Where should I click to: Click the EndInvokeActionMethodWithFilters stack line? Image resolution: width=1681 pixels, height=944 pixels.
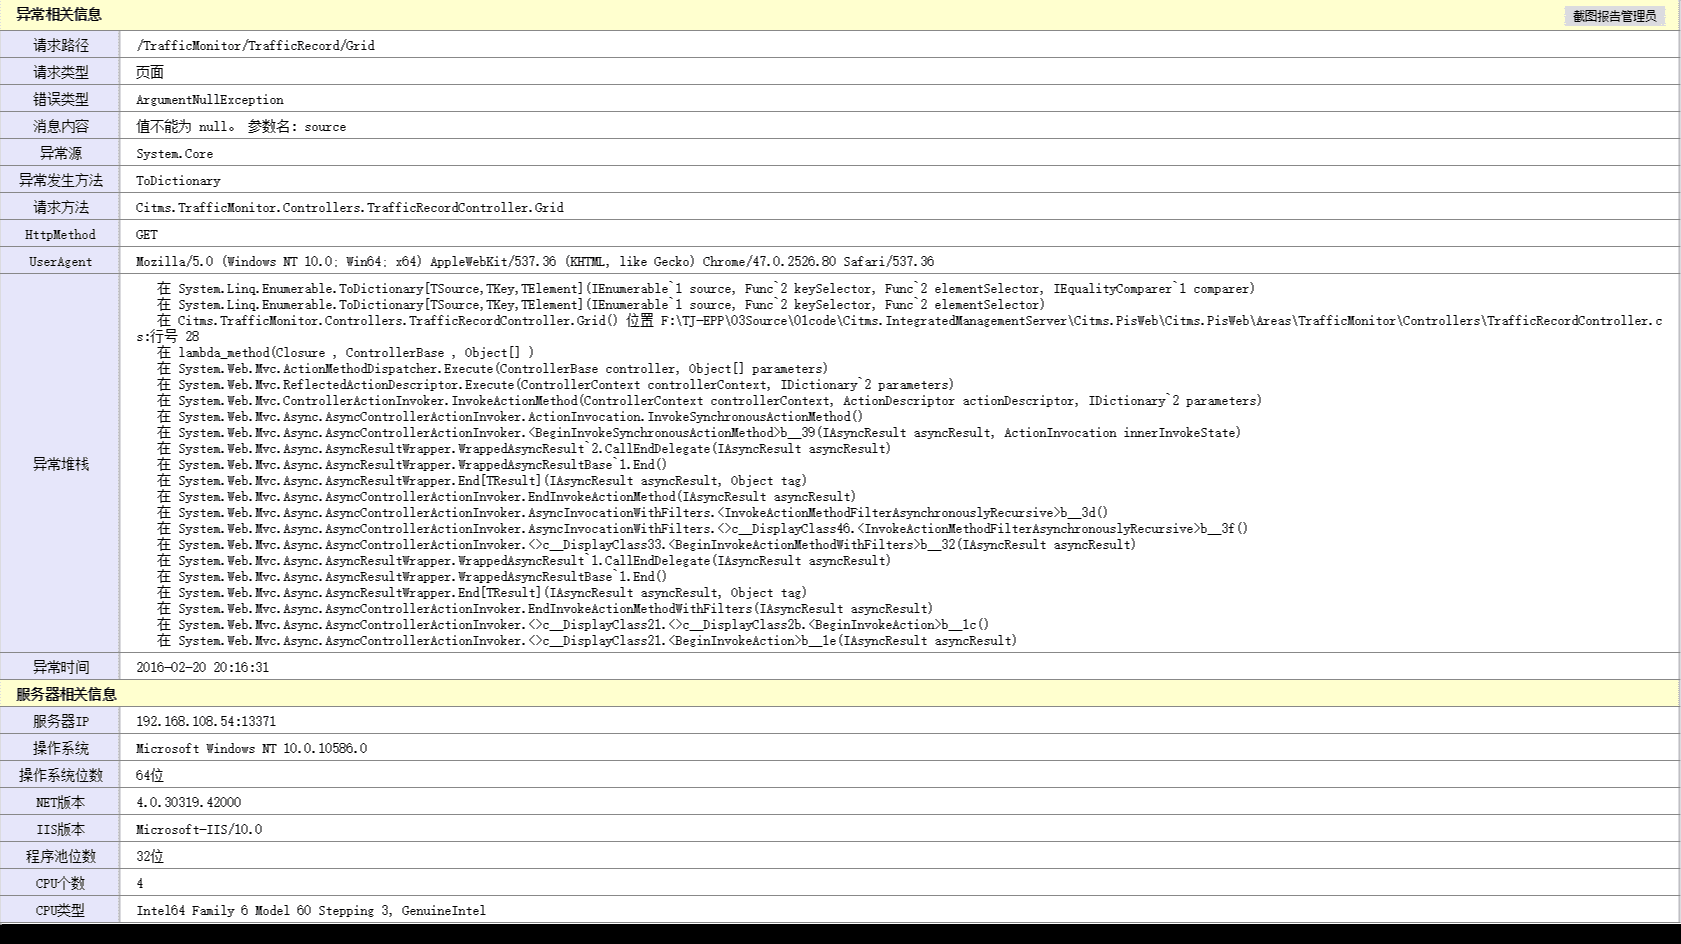(x=545, y=608)
